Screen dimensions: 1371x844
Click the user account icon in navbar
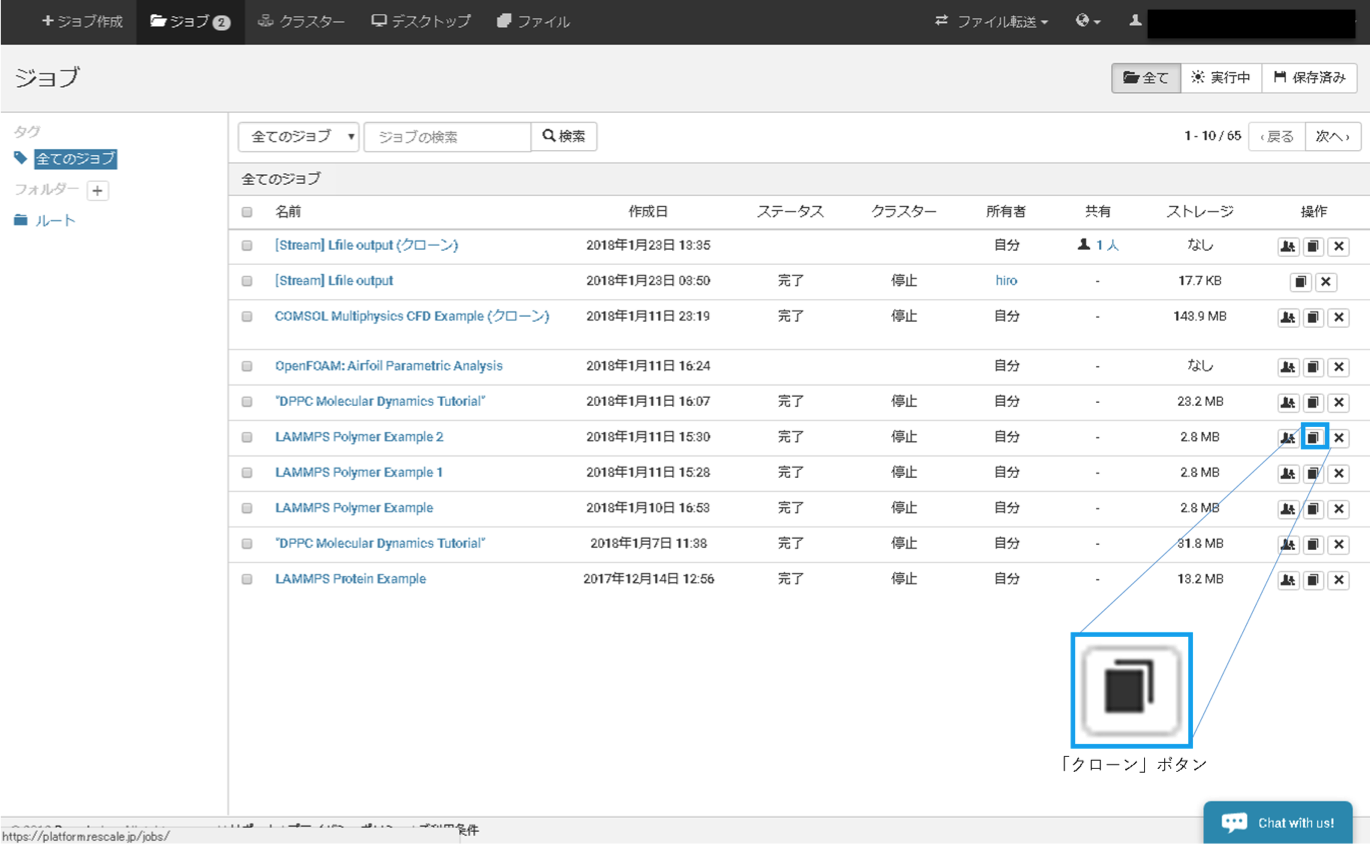coord(1135,21)
